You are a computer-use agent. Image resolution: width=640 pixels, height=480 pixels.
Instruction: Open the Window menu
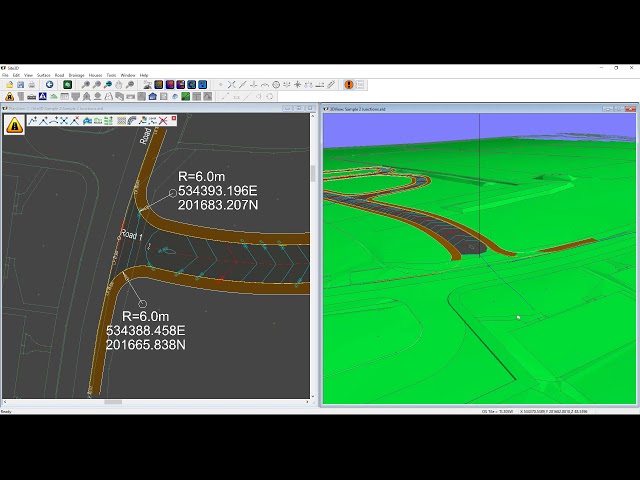pyautogui.click(x=128, y=76)
